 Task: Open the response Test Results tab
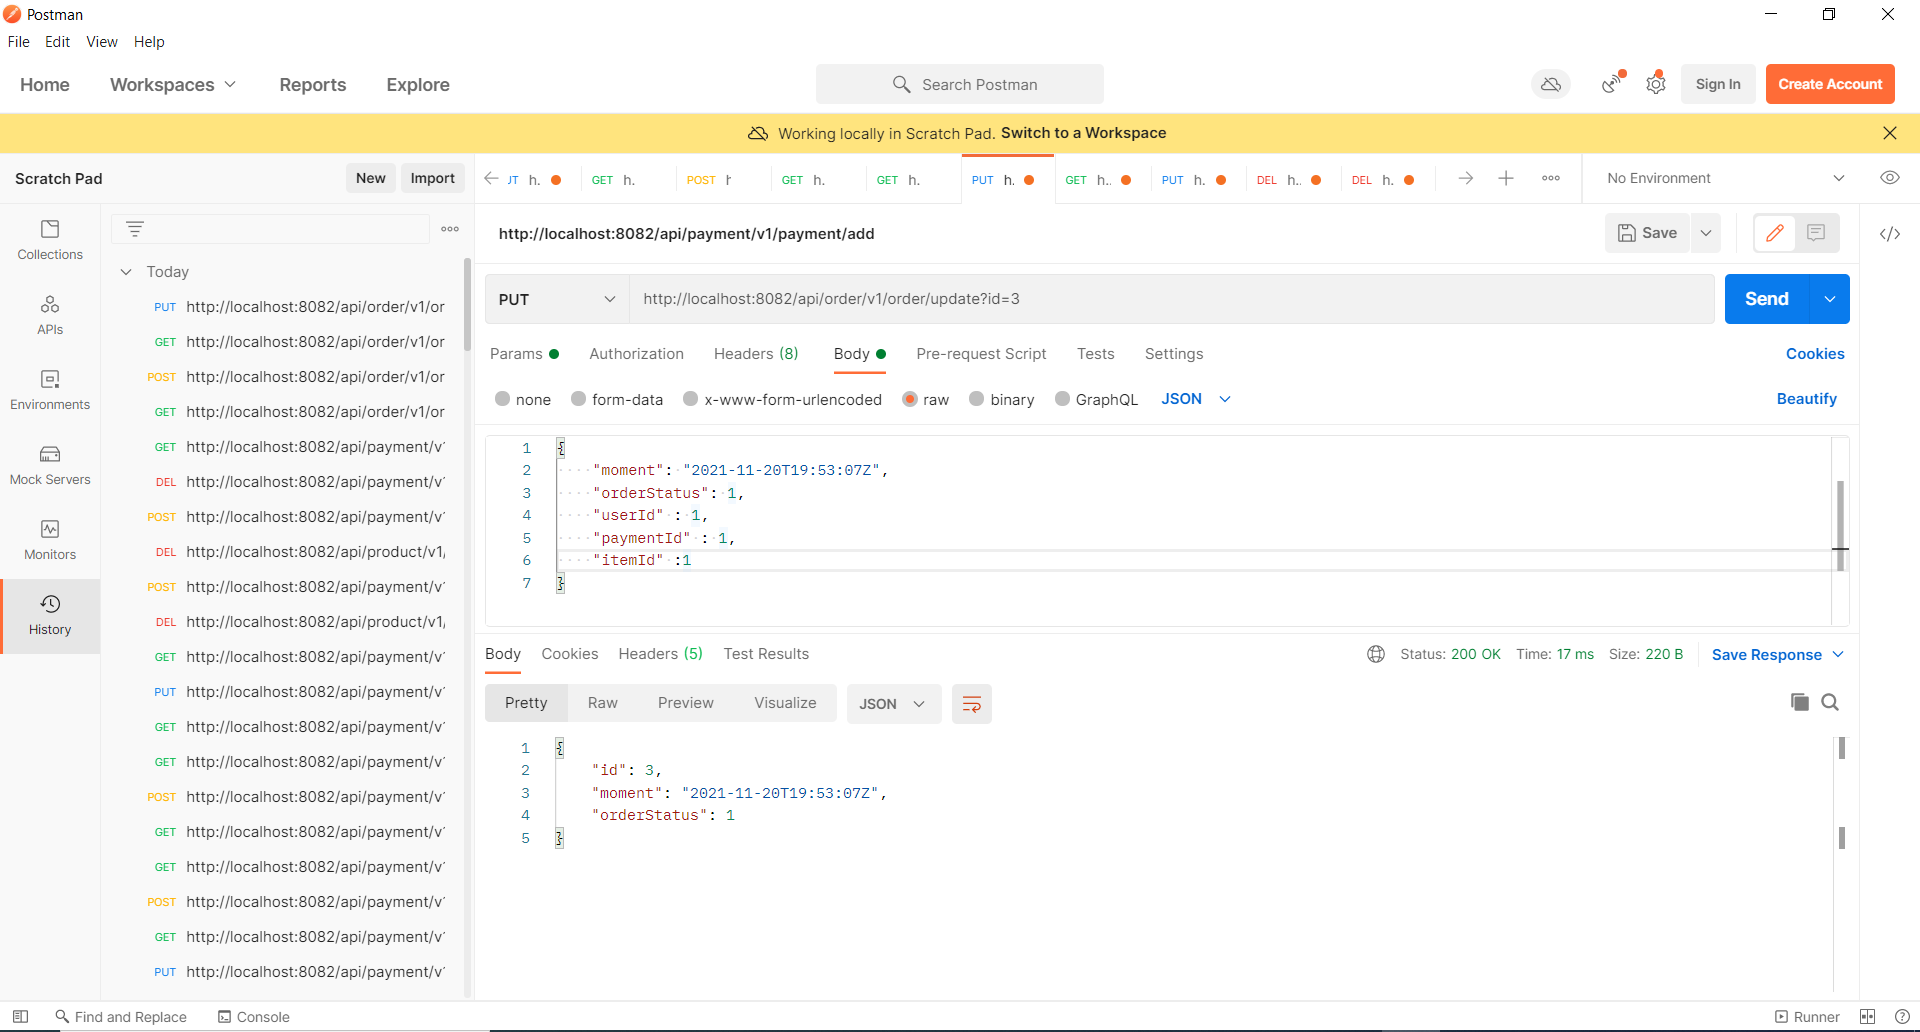point(766,654)
